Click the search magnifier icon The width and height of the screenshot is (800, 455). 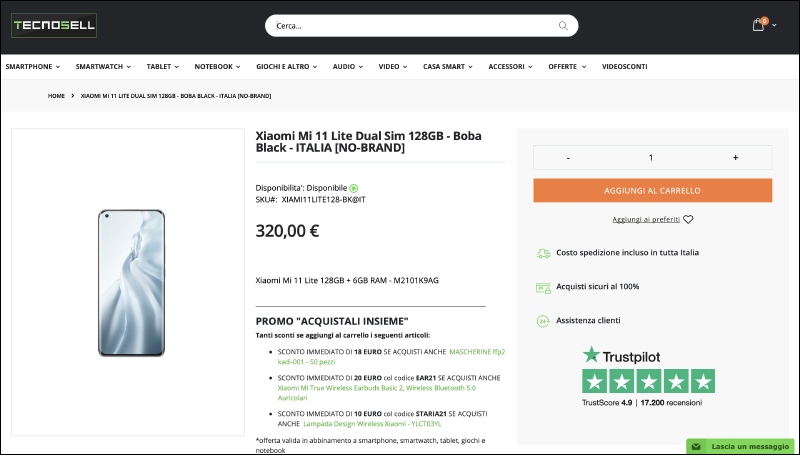pos(563,26)
